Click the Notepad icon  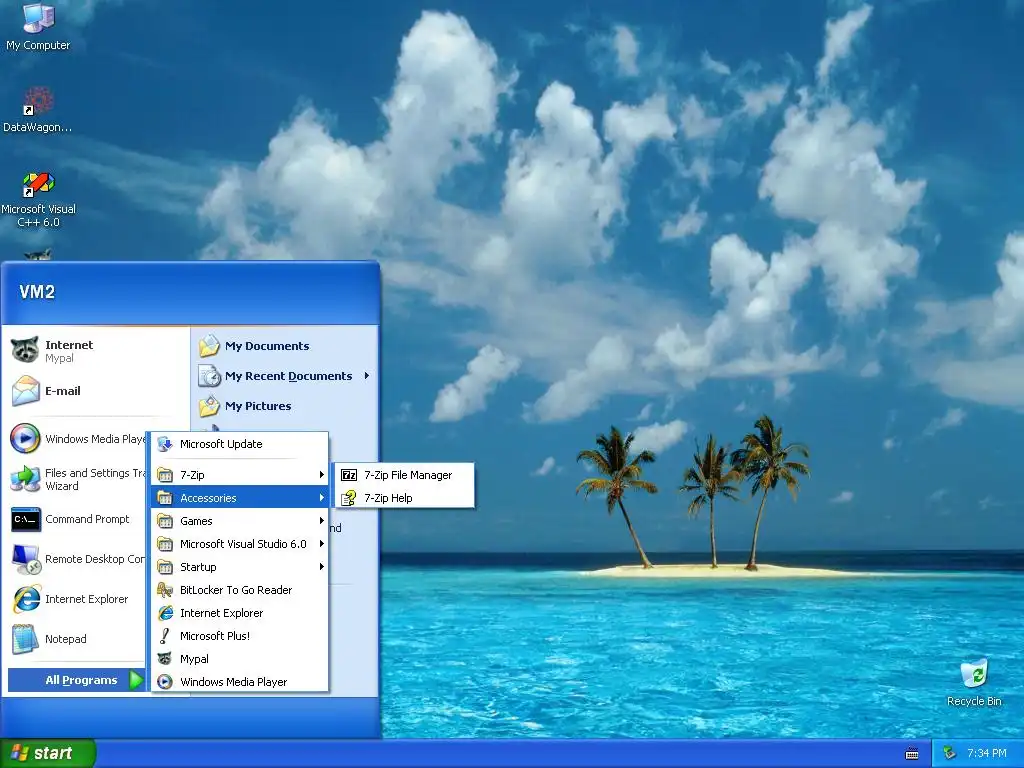(x=25, y=639)
